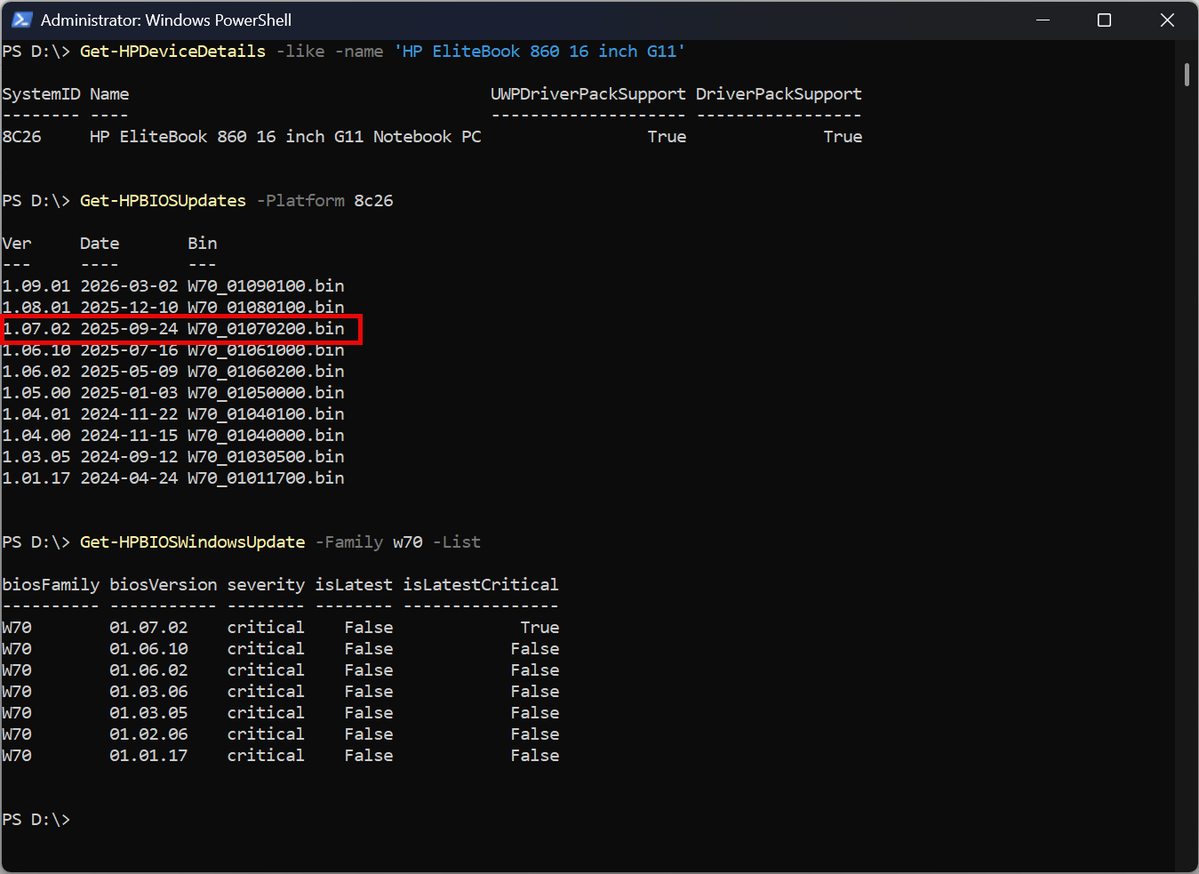Click the 'HP EliteBook 860 16 inch G11' string argument

539,51
